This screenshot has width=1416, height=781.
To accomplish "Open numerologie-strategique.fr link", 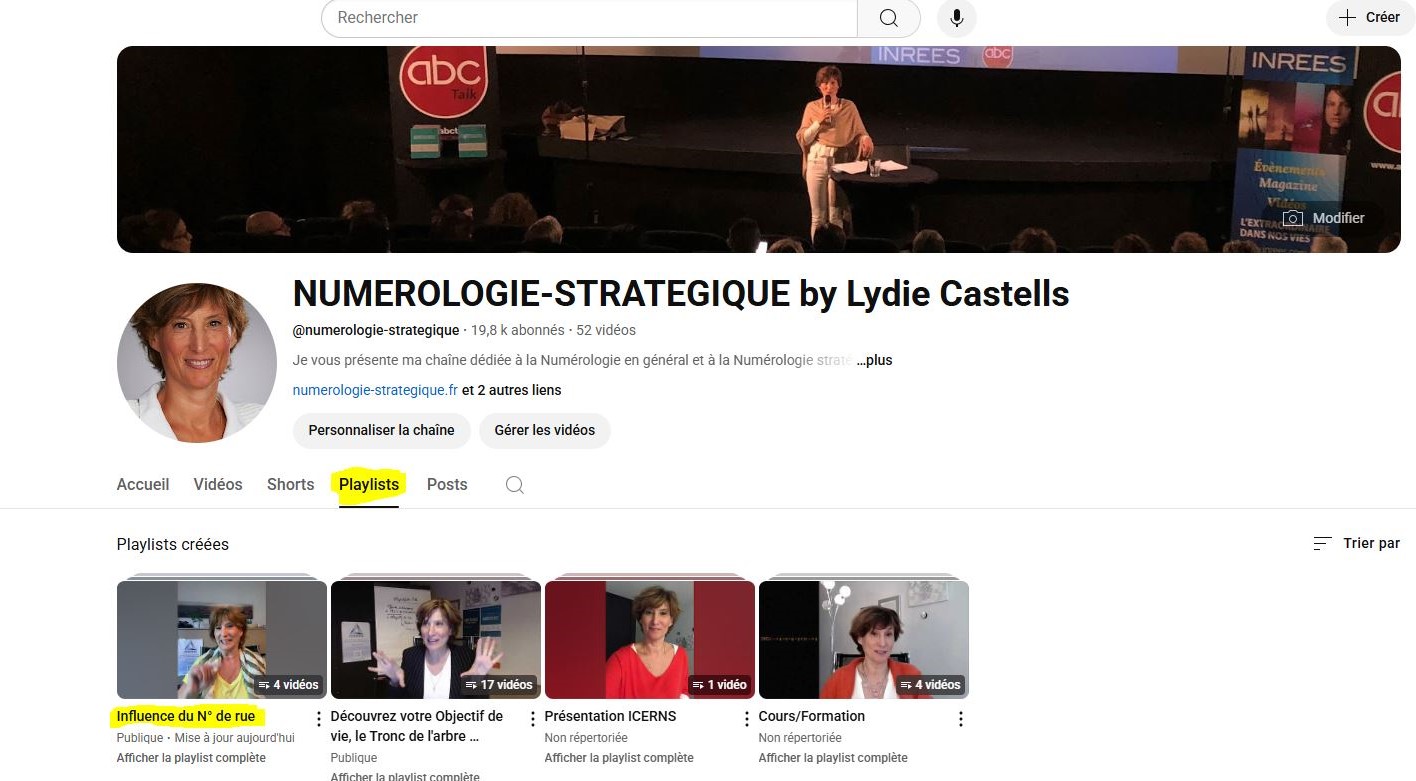I will [x=375, y=390].
